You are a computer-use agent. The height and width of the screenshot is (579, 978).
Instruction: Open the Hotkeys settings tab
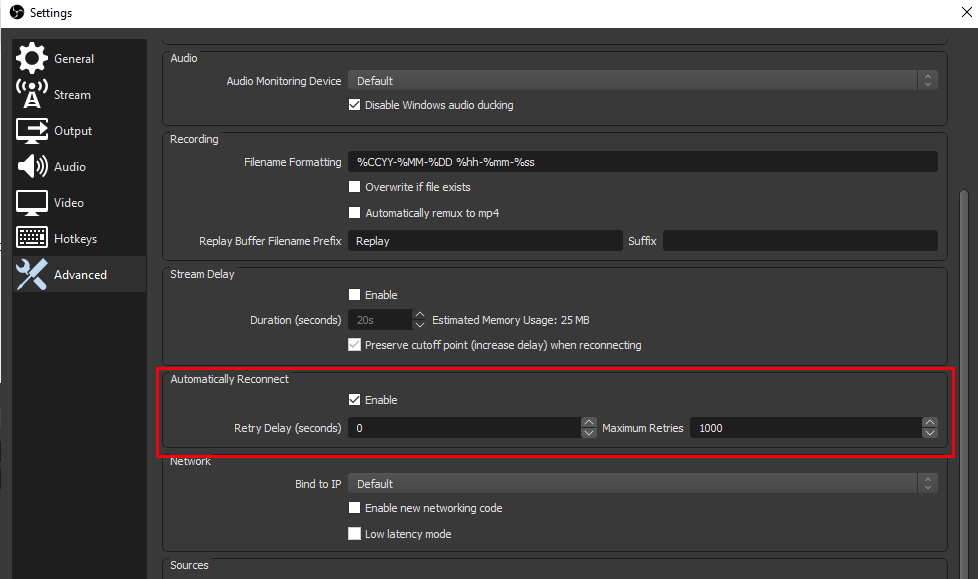tap(80, 238)
